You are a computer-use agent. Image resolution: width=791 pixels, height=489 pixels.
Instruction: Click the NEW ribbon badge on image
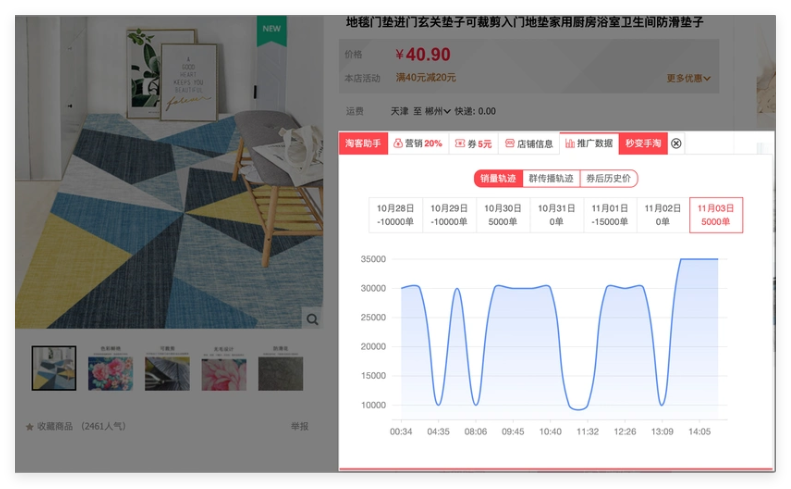point(272,30)
